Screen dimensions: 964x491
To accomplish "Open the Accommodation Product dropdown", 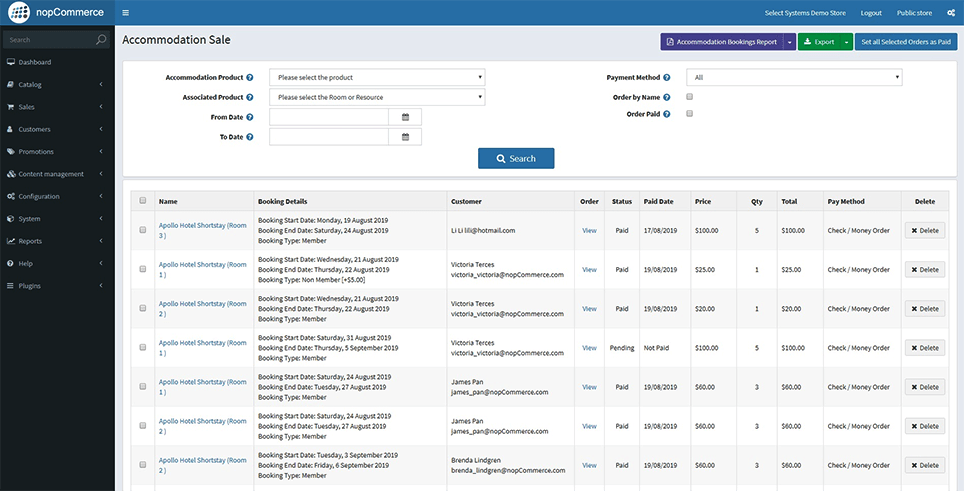I will pos(377,77).
